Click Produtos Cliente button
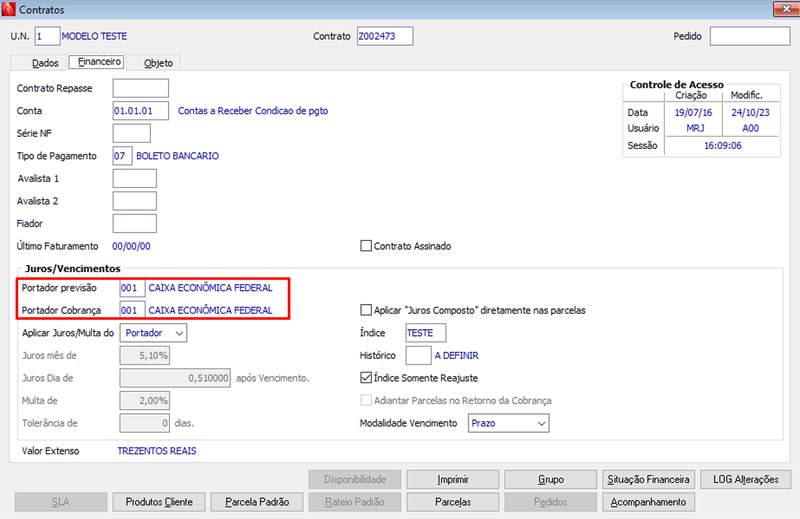The width and height of the screenshot is (800, 519). coord(159,502)
